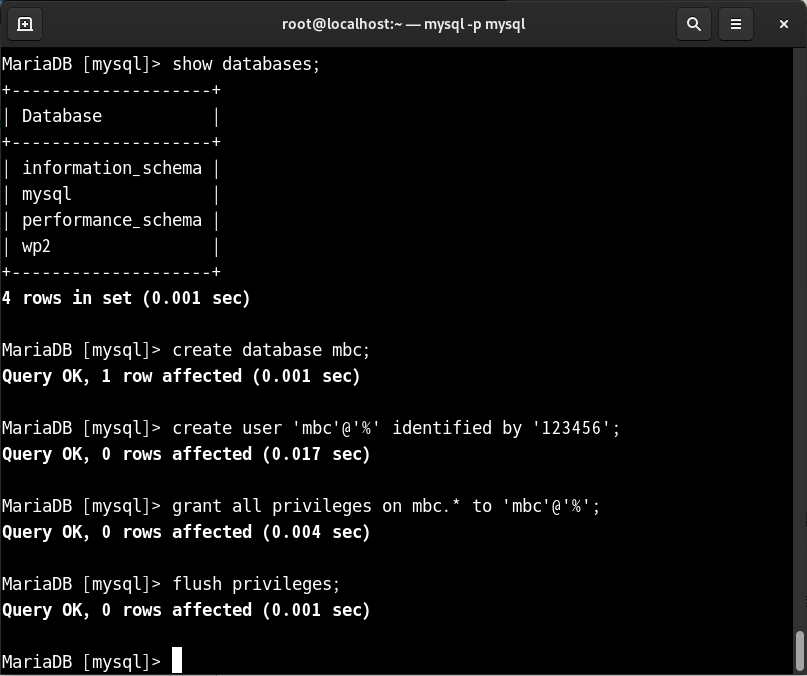Click the 'grant all privileges' command
Screen dimensions: 807x676
click(386, 506)
